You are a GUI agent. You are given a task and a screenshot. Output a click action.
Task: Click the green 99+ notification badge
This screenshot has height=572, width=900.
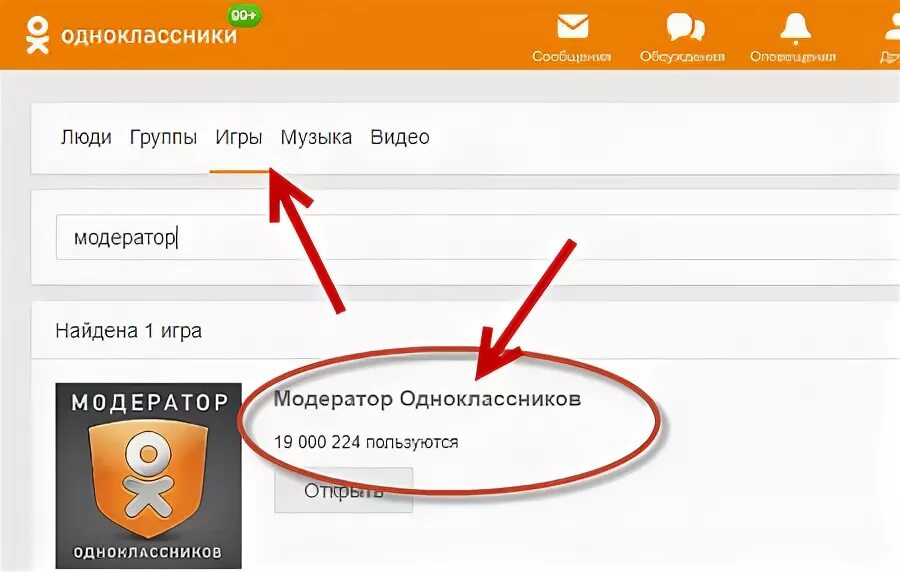point(245,15)
